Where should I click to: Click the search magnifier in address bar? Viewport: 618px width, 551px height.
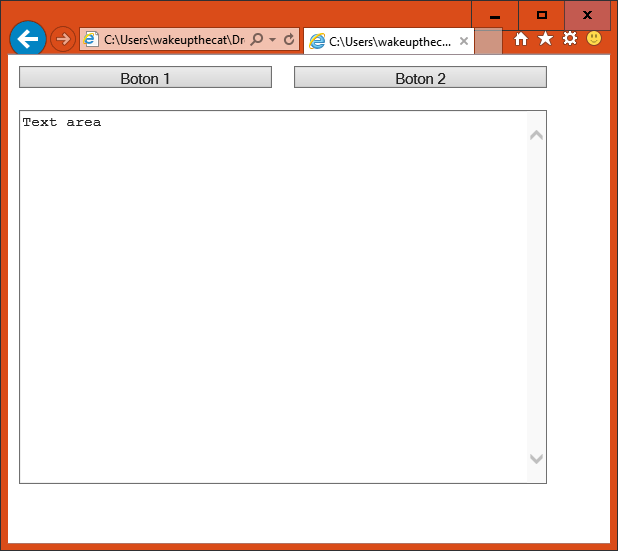(257, 39)
